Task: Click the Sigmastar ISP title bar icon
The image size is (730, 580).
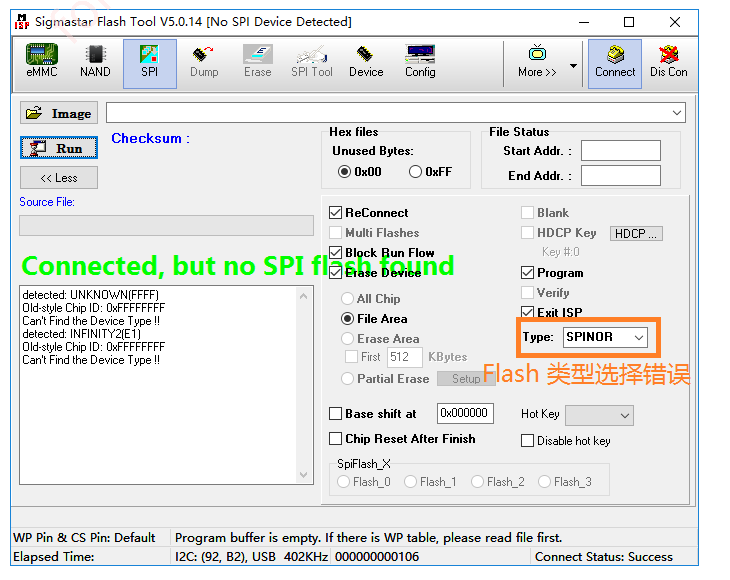Action: (x=21, y=22)
